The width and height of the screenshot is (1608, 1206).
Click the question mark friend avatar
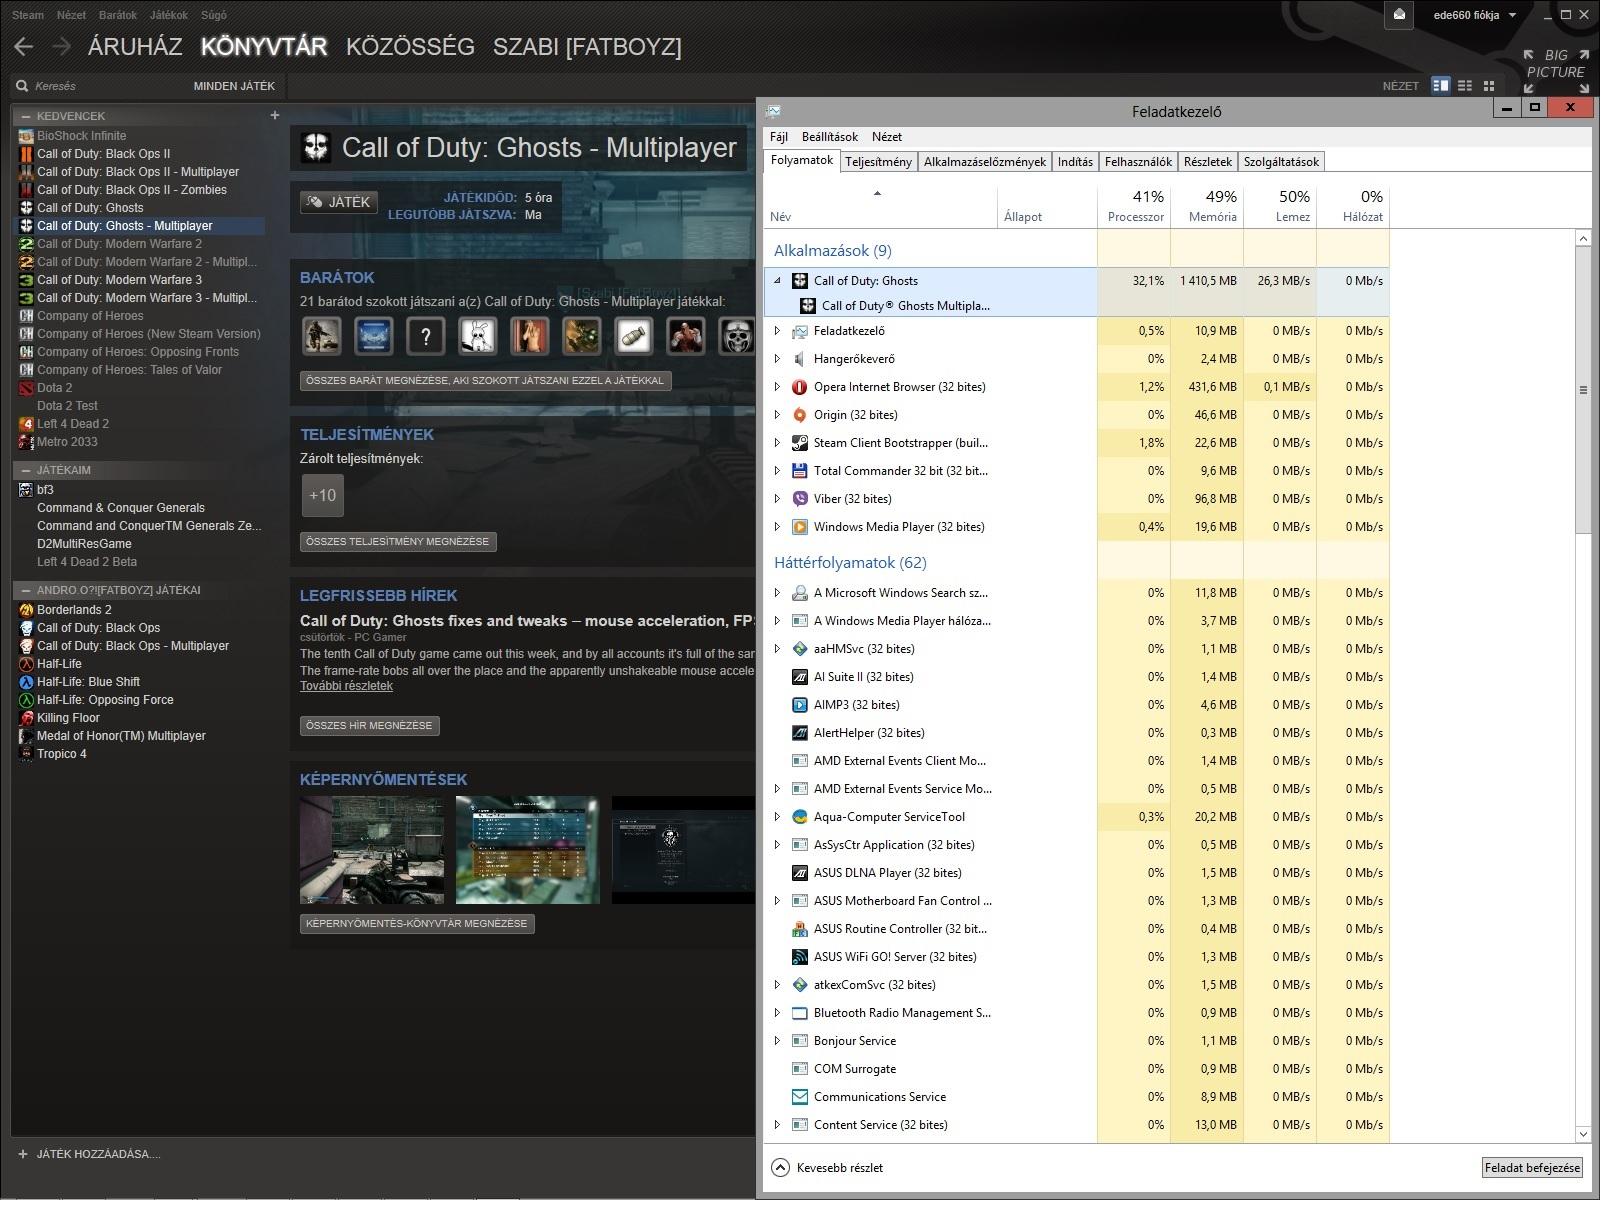coord(425,336)
